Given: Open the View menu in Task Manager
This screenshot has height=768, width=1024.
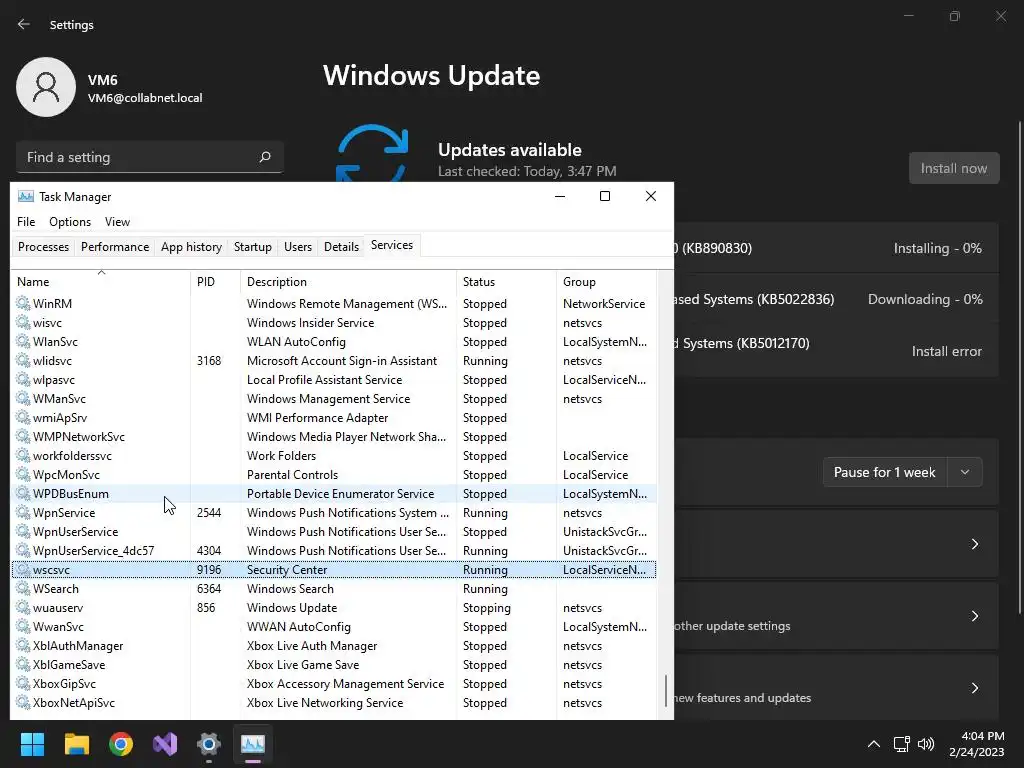Looking at the screenshot, I should pyautogui.click(x=118, y=221).
